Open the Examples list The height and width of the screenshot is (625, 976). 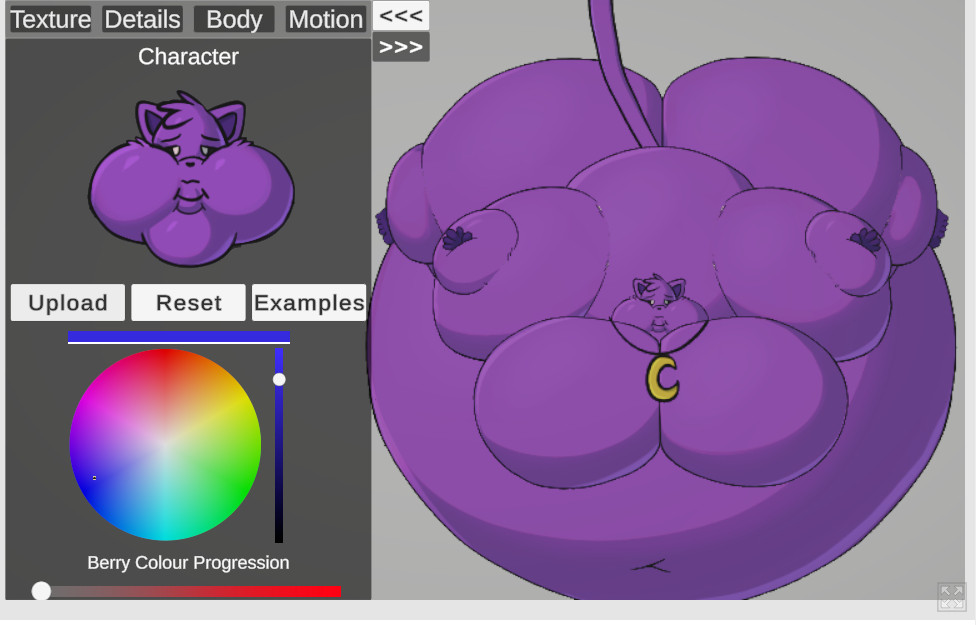coord(309,303)
